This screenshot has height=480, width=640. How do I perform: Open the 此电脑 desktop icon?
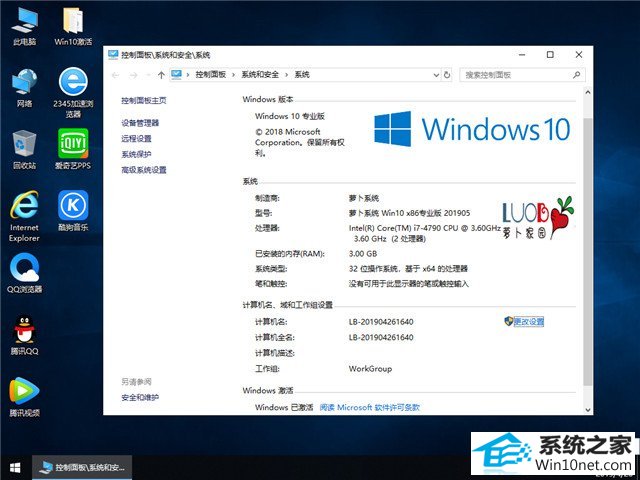(24, 26)
